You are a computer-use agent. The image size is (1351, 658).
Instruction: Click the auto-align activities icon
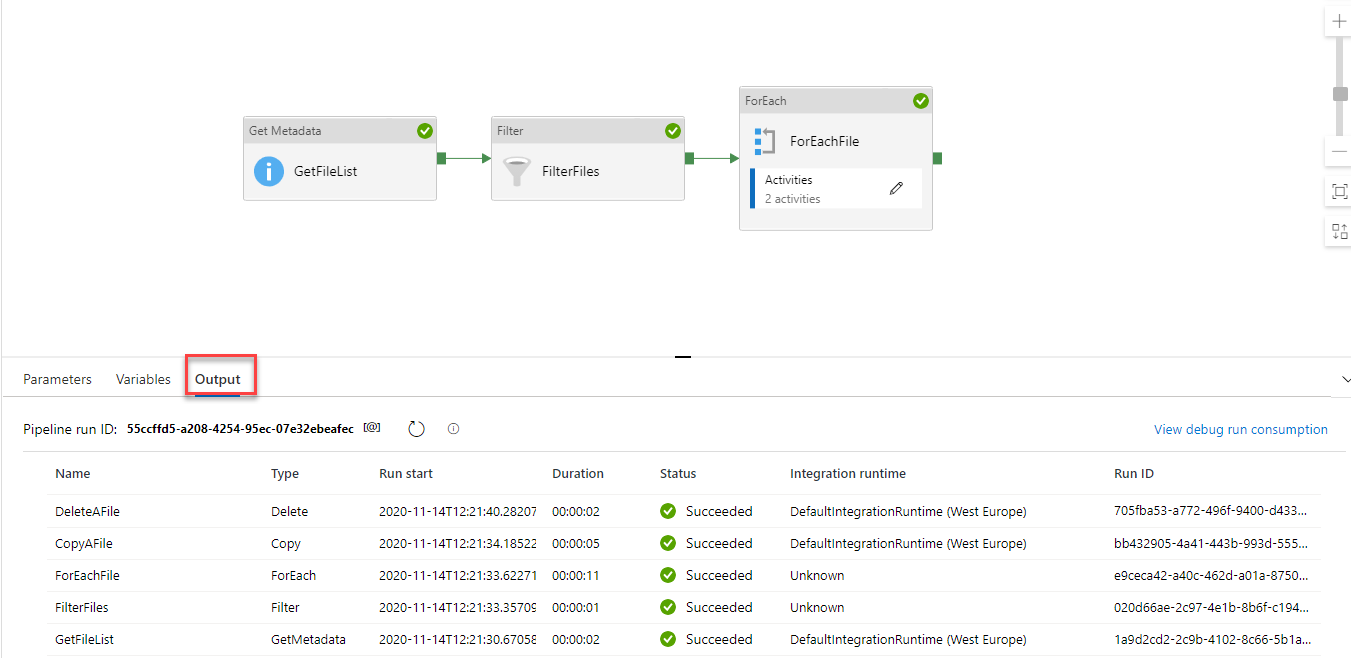1339,232
